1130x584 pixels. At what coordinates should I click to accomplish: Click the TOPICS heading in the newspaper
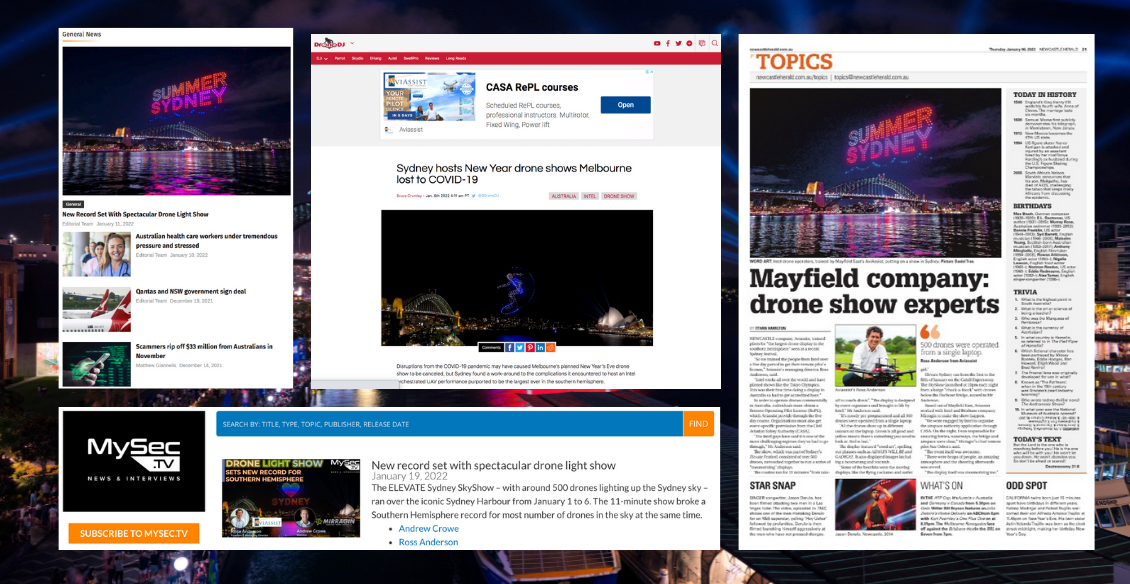coord(794,62)
